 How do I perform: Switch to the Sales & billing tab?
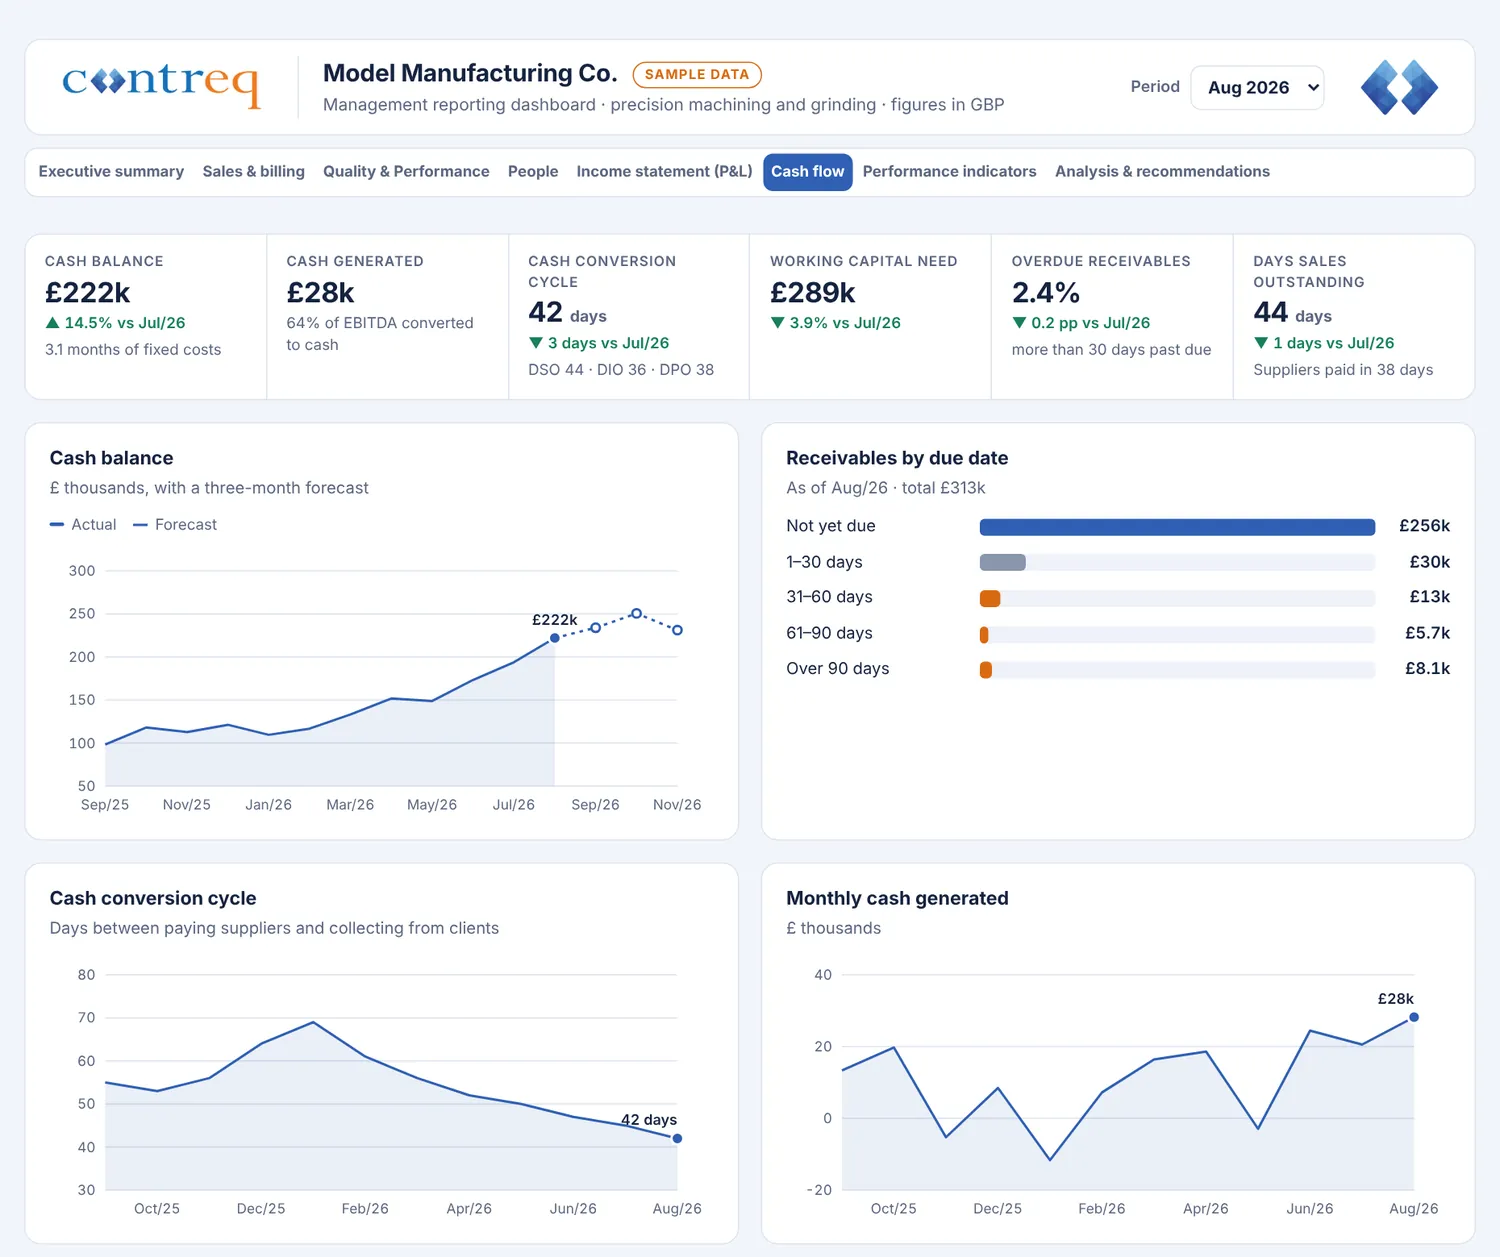[x=254, y=172]
